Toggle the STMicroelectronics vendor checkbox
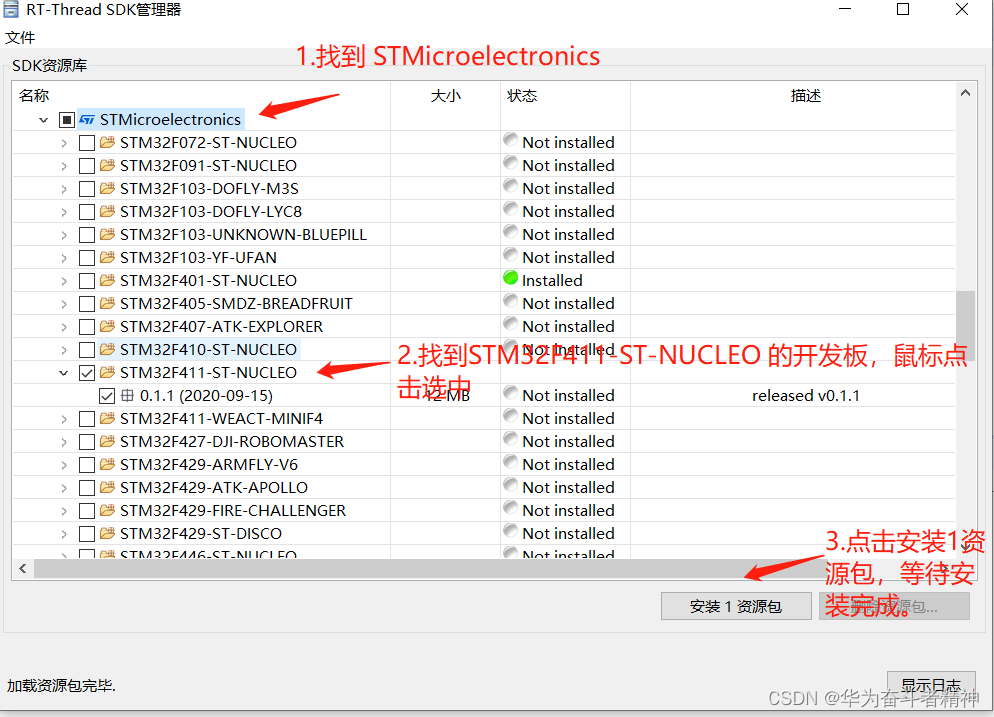 (x=67, y=120)
